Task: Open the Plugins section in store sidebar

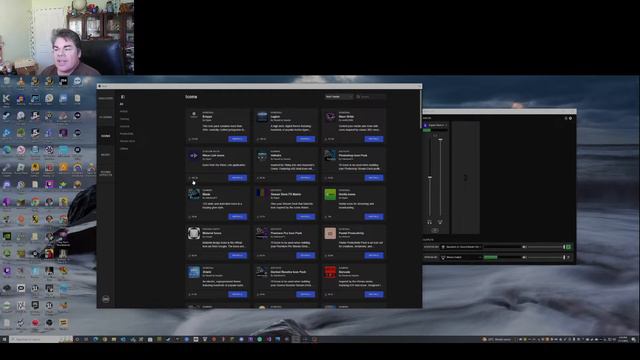Action: (106, 117)
